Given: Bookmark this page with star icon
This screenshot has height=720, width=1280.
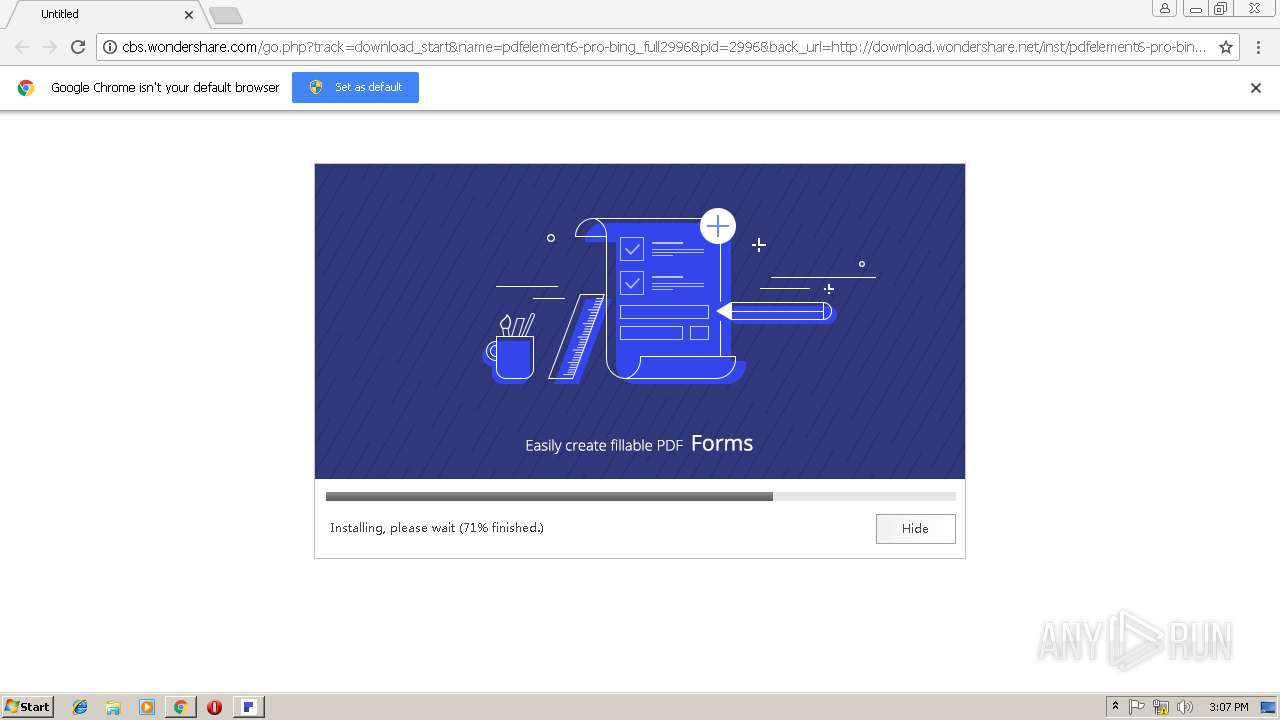Looking at the screenshot, I should point(1225,47).
